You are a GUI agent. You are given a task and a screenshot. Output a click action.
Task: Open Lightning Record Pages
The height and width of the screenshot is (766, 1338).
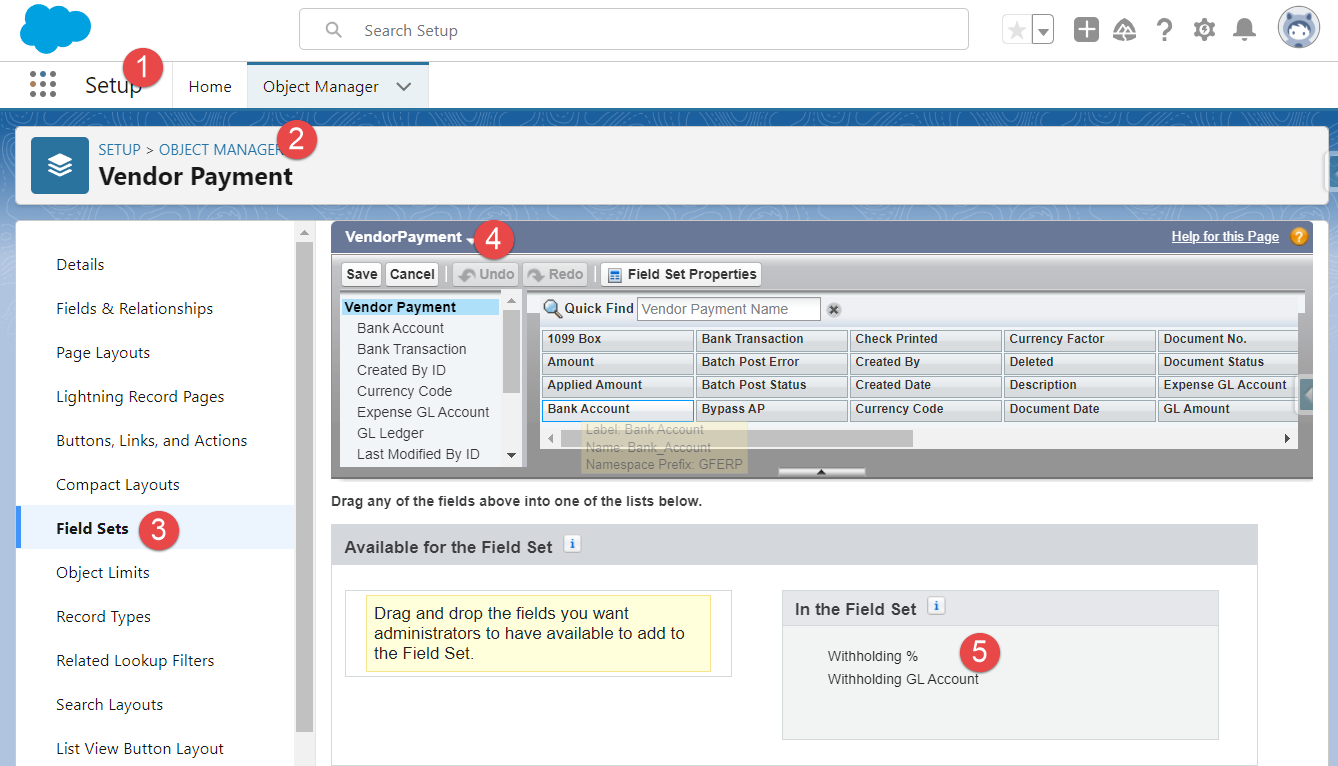(140, 397)
